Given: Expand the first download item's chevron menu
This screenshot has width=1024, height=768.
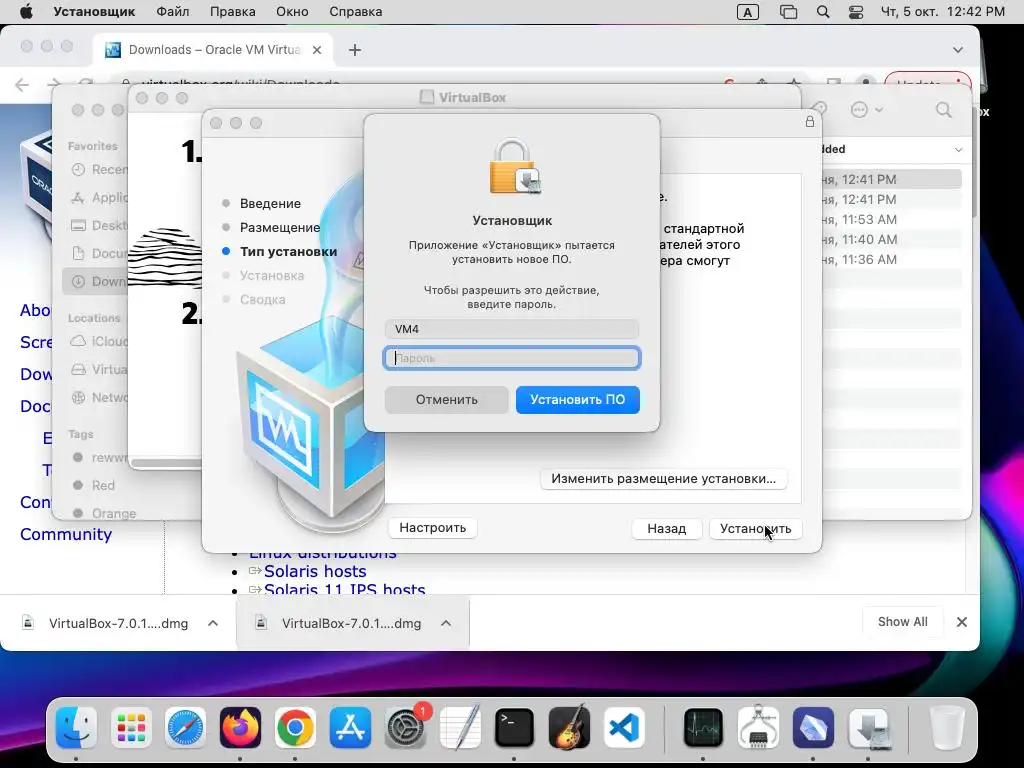Looking at the screenshot, I should click(x=213, y=623).
